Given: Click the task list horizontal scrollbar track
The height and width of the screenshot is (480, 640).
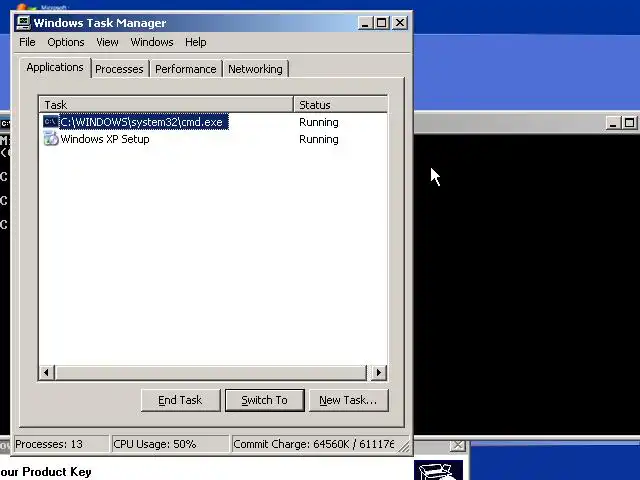Looking at the screenshot, I should coord(211,372).
